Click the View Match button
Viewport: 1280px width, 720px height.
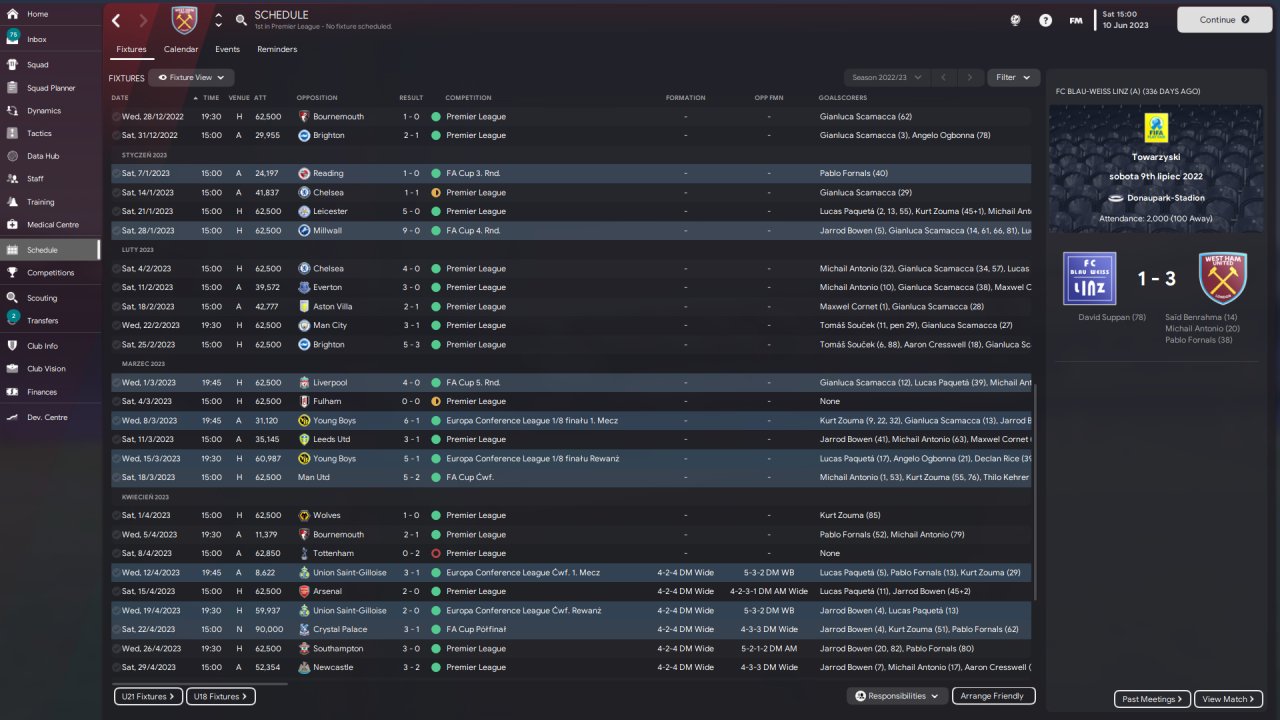pyautogui.click(x=1229, y=699)
